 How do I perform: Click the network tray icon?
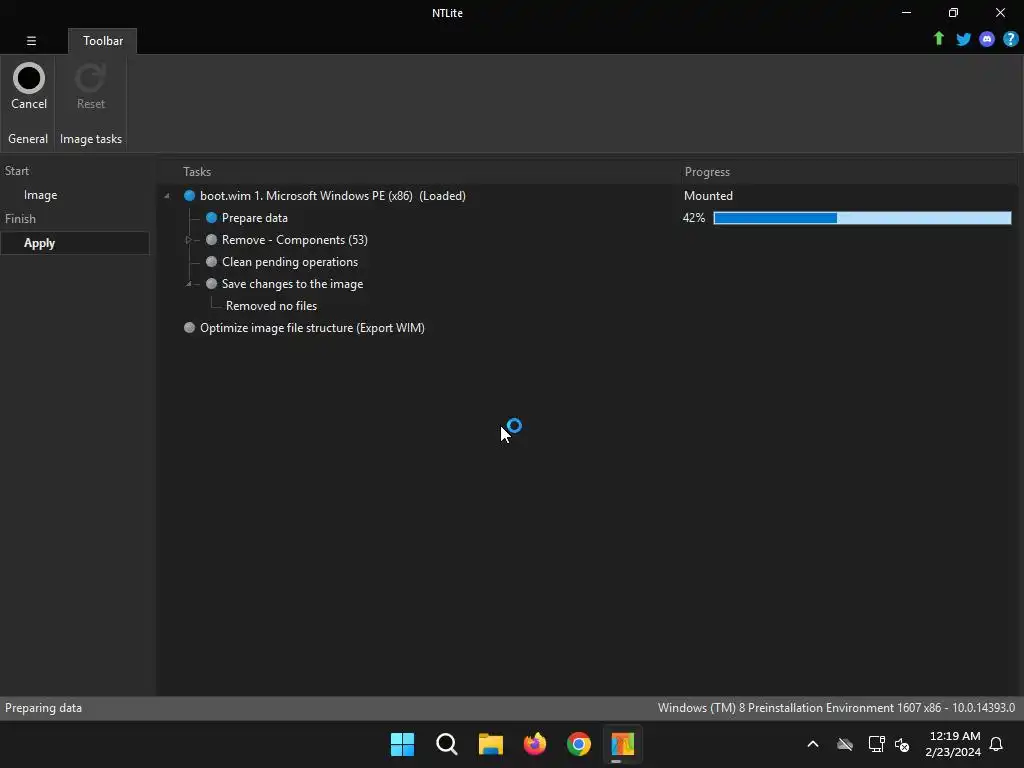(x=876, y=744)
